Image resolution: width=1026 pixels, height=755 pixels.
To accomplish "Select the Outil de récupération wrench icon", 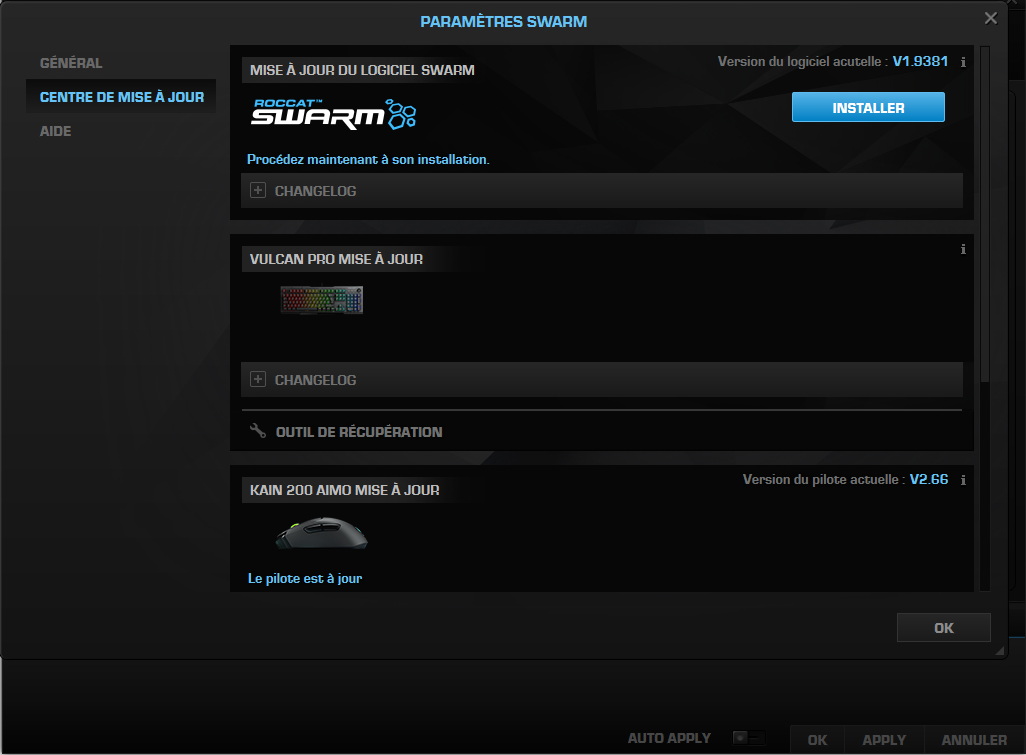I will (x=258, y=432).
